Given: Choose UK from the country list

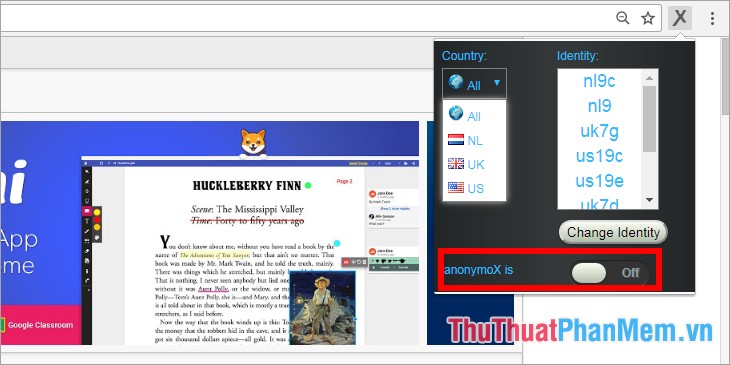Looking at the screenshot, I should tap(474, 164).
